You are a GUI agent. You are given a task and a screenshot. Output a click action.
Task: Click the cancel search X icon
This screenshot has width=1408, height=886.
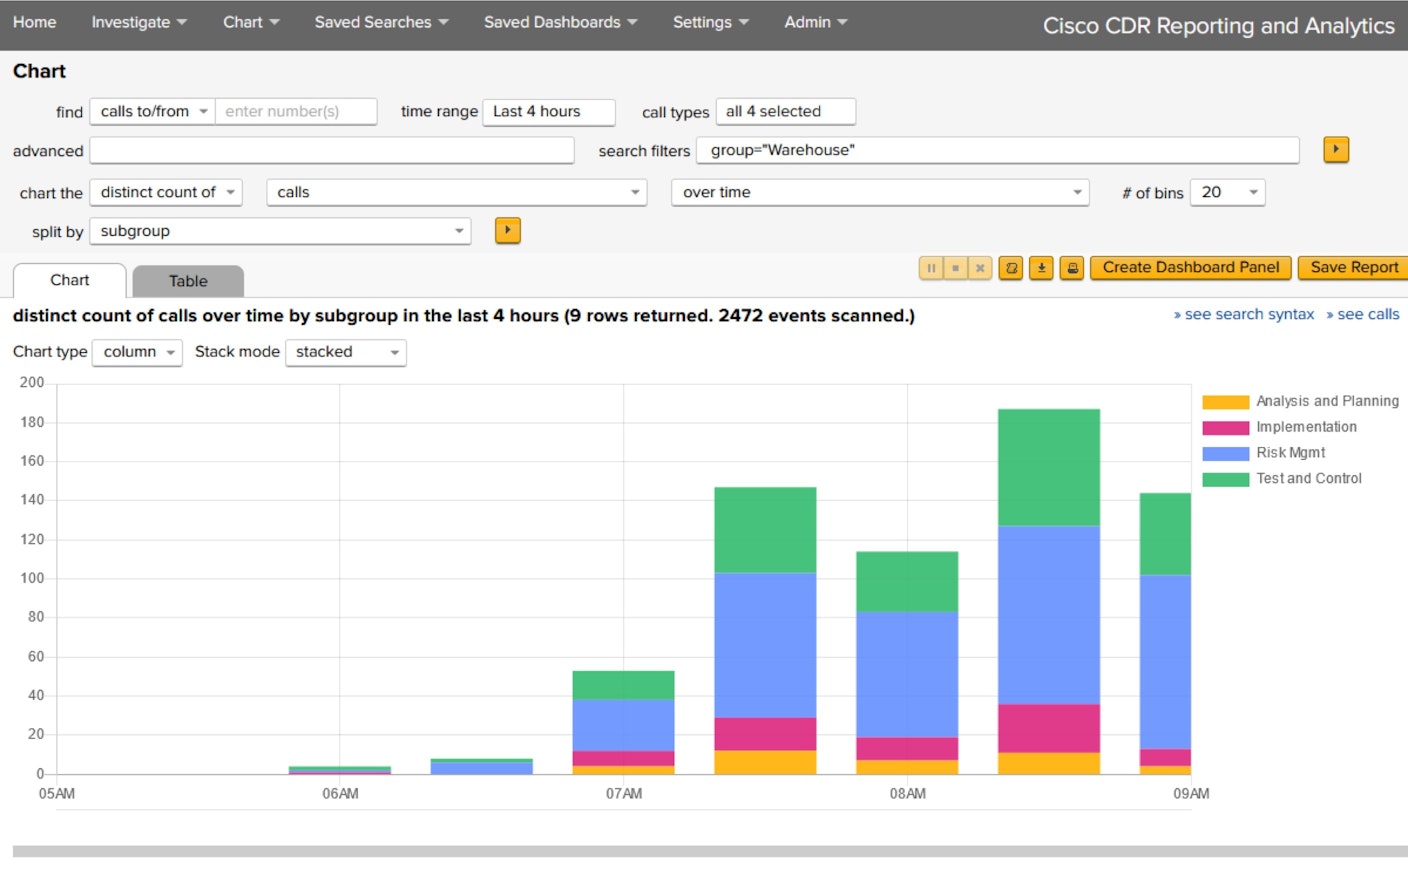tap(980, 268)
